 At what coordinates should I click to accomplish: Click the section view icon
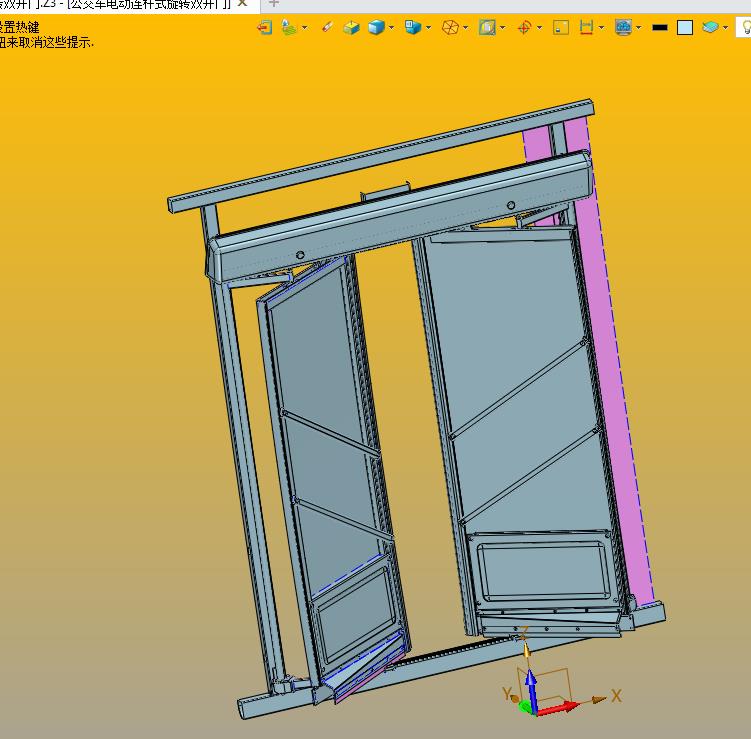click(x=487, y=27)
